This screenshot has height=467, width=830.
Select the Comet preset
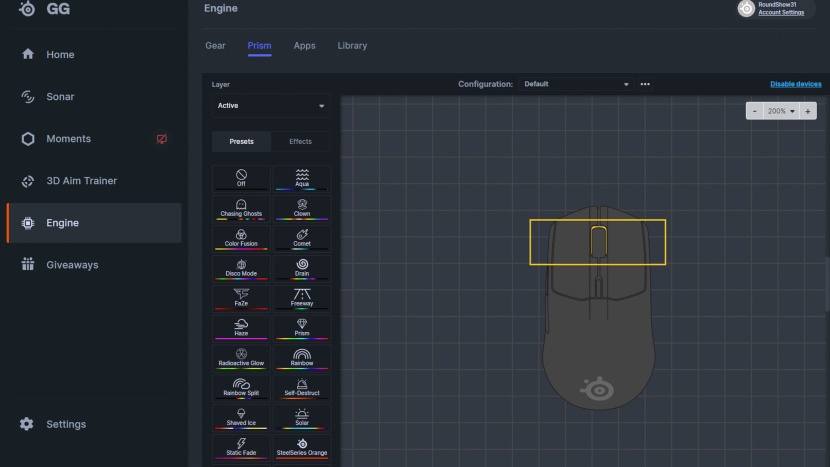click(x=302, y=238)
